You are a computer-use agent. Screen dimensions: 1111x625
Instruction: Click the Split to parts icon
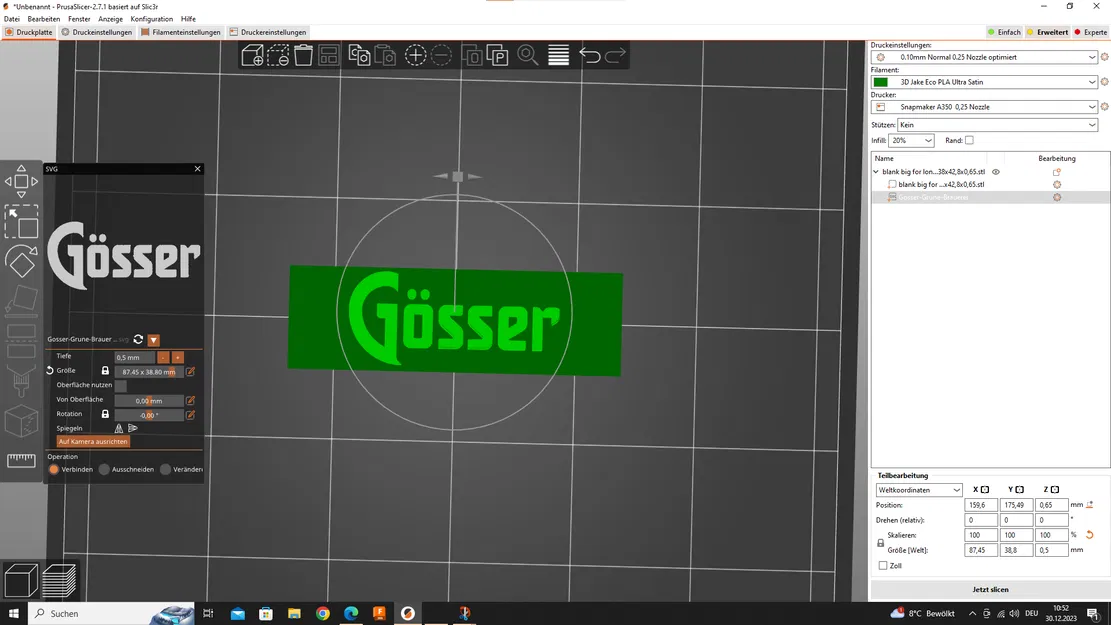pyautogui.click(x=497, y=55)
